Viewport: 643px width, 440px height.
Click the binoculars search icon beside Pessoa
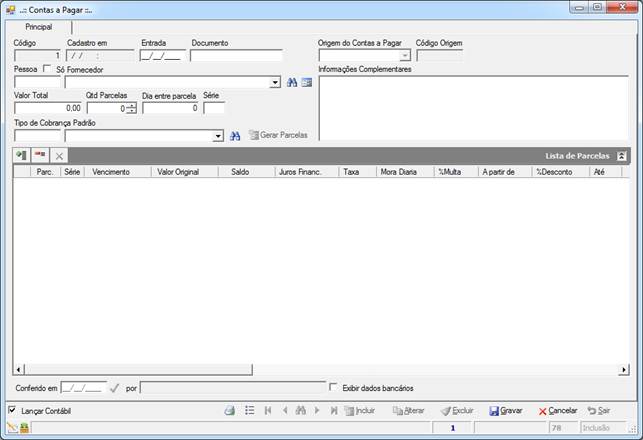tap(292, 82)
